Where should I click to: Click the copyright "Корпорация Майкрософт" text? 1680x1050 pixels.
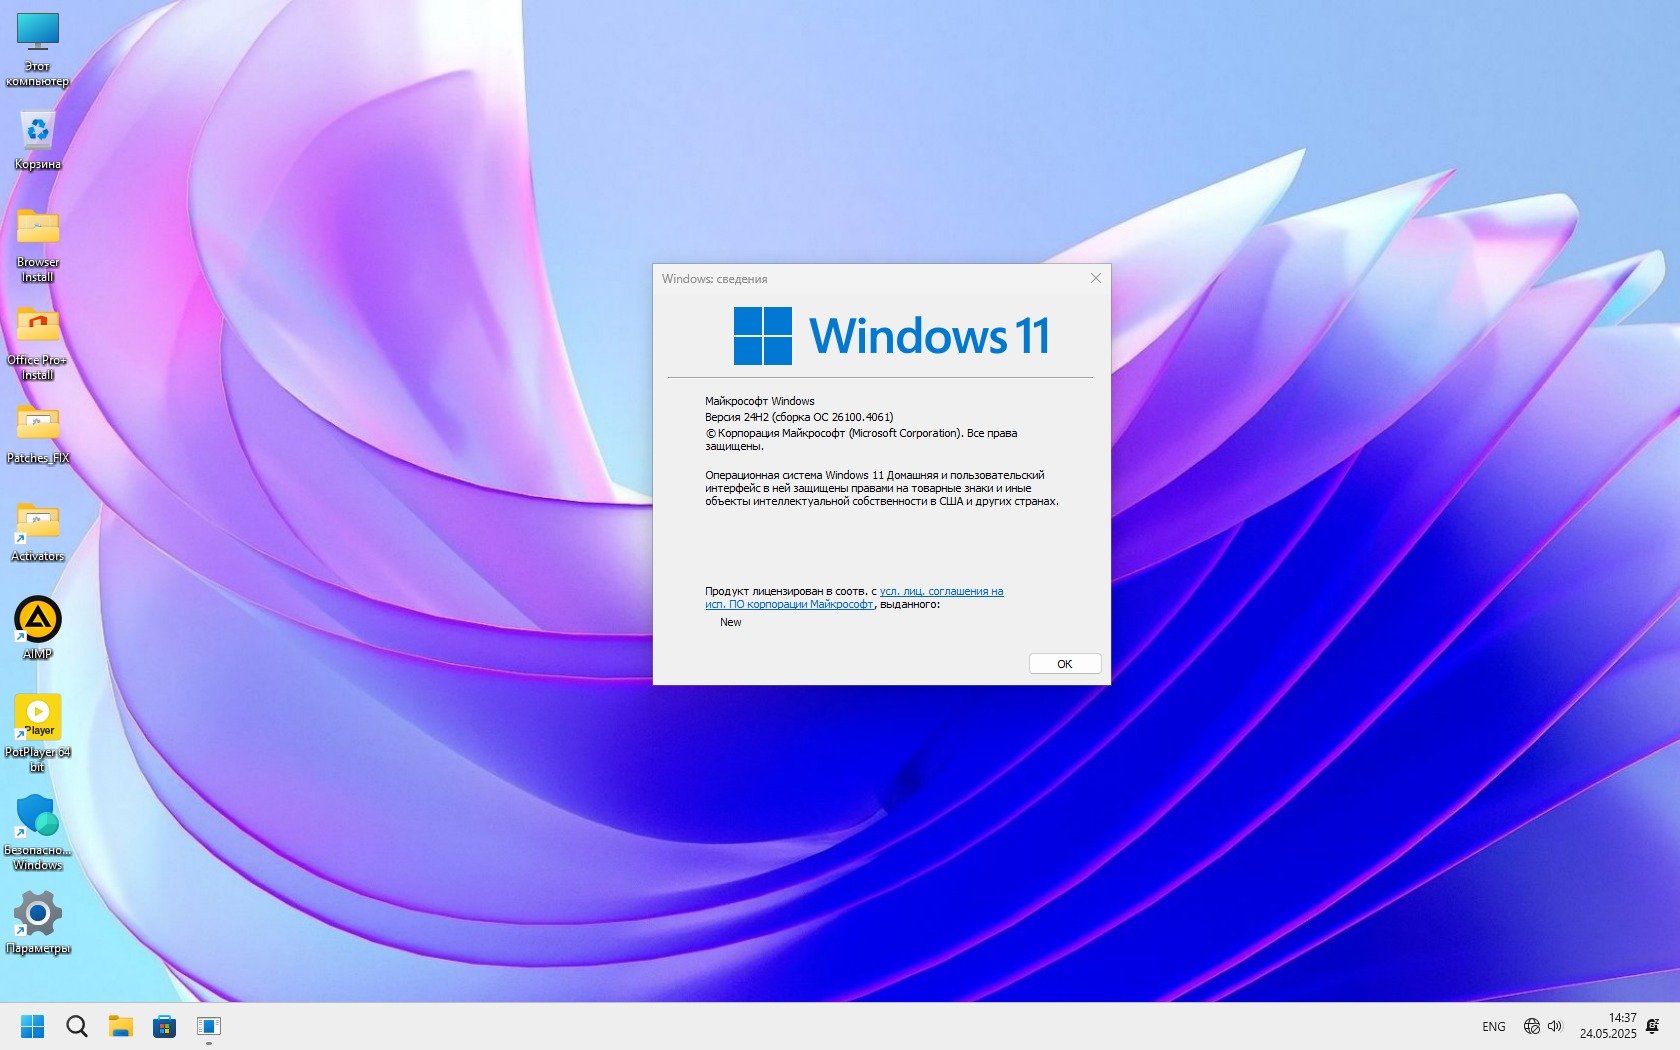click(861, 439)
